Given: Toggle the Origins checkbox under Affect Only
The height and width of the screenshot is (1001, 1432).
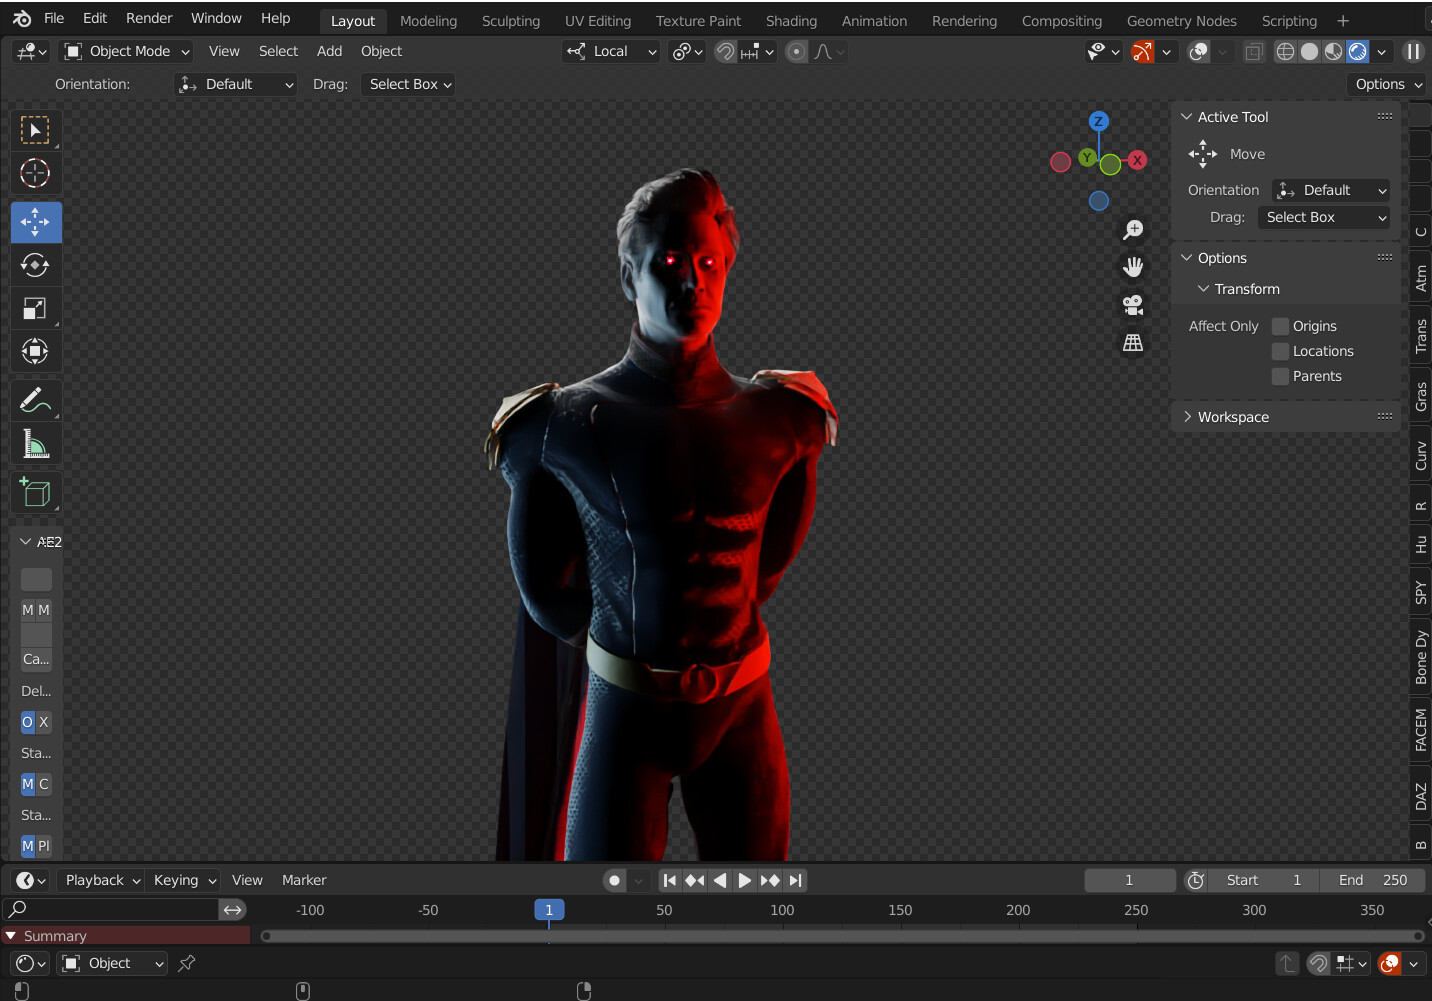Looking at the screenshot, I should point(1280,325).
